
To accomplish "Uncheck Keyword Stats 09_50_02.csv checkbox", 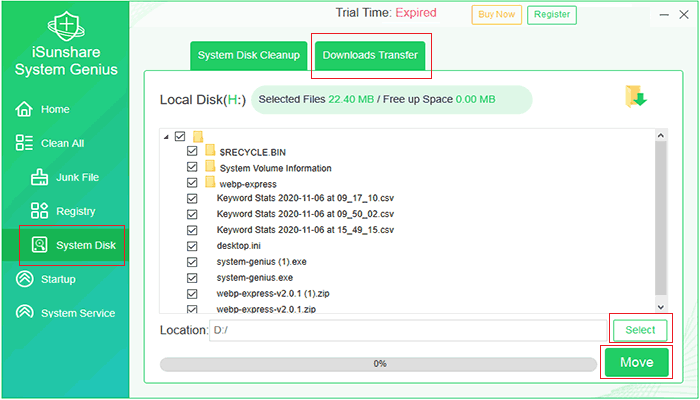I will tap(192, 214).
